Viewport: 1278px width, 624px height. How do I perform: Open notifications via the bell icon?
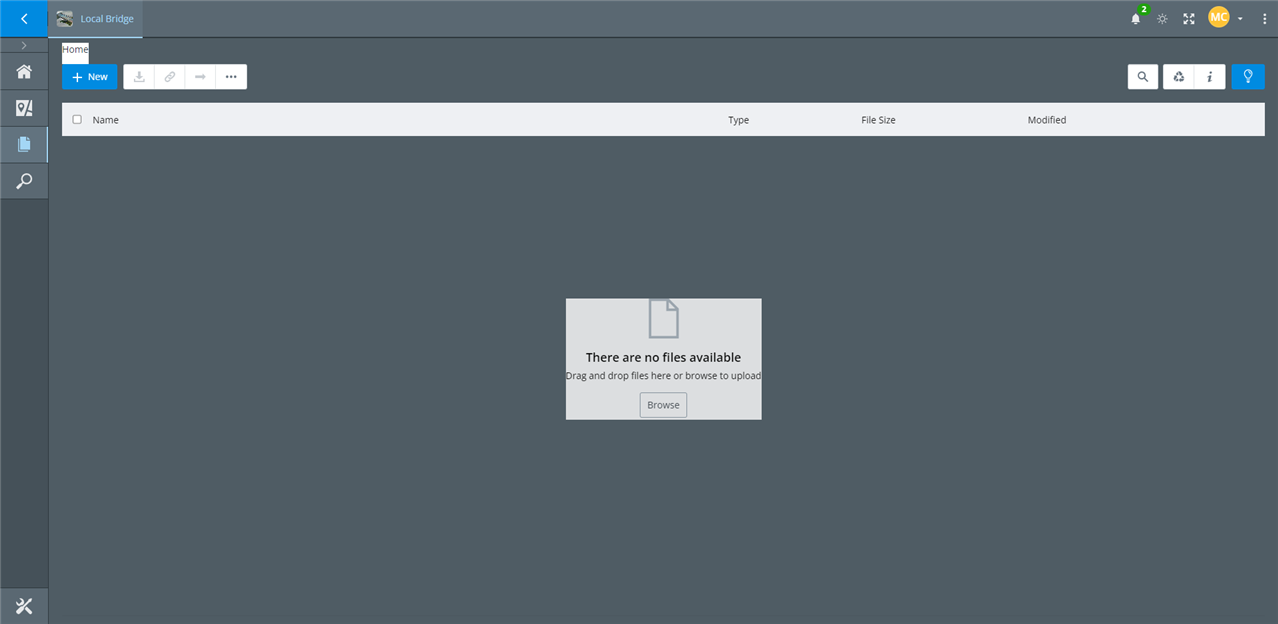point(1135,18)
